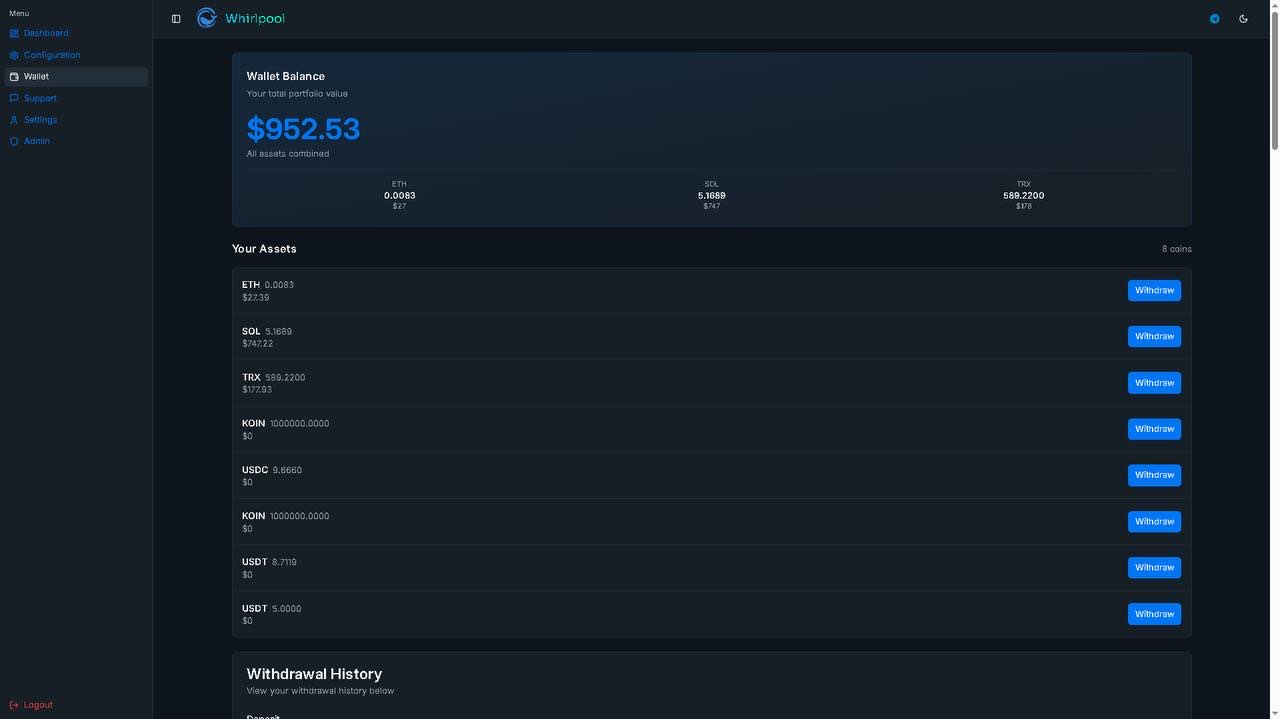The image size is (1280, 719).
Task: Open the Settings menu item
Action: click(x=40, y=120)
